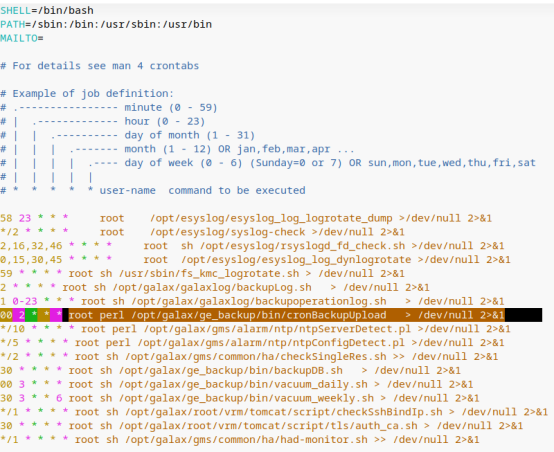Click the vacuum_weekly.sh cron line

pyautogui.click(x=240, y=398)
